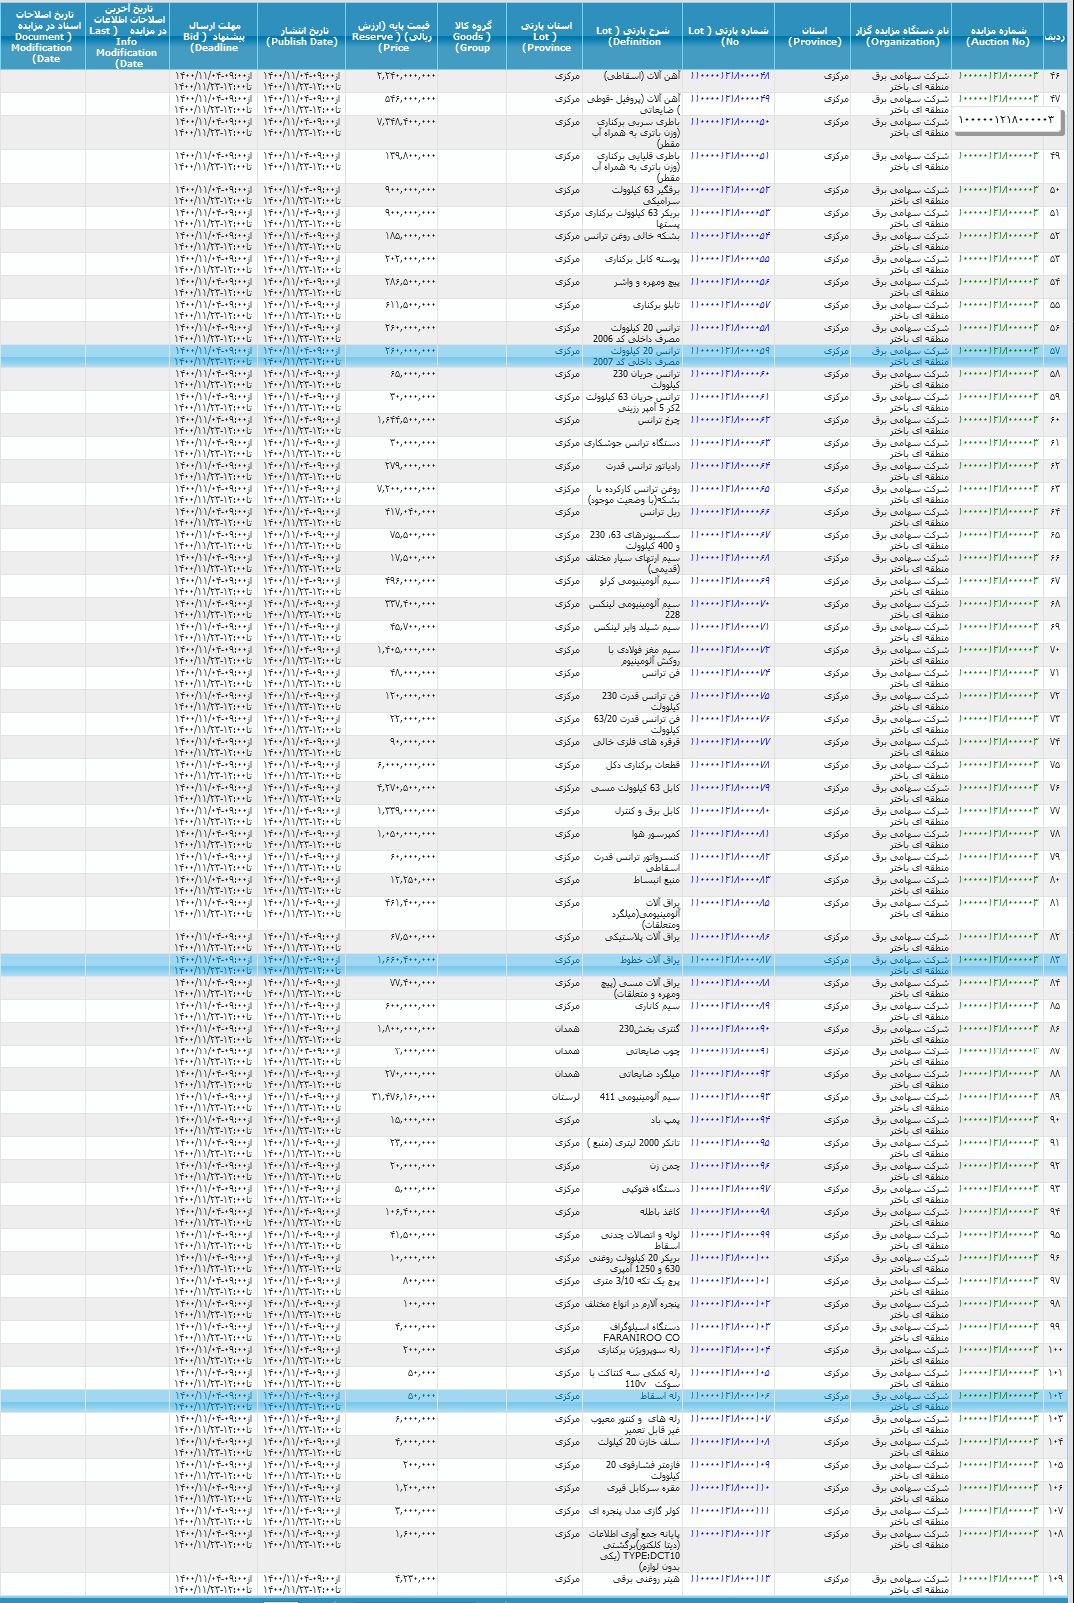Viewport: 1074px width, 1603px height.
Task: Click the Document Modification Date header
Action: pos(43,36)
